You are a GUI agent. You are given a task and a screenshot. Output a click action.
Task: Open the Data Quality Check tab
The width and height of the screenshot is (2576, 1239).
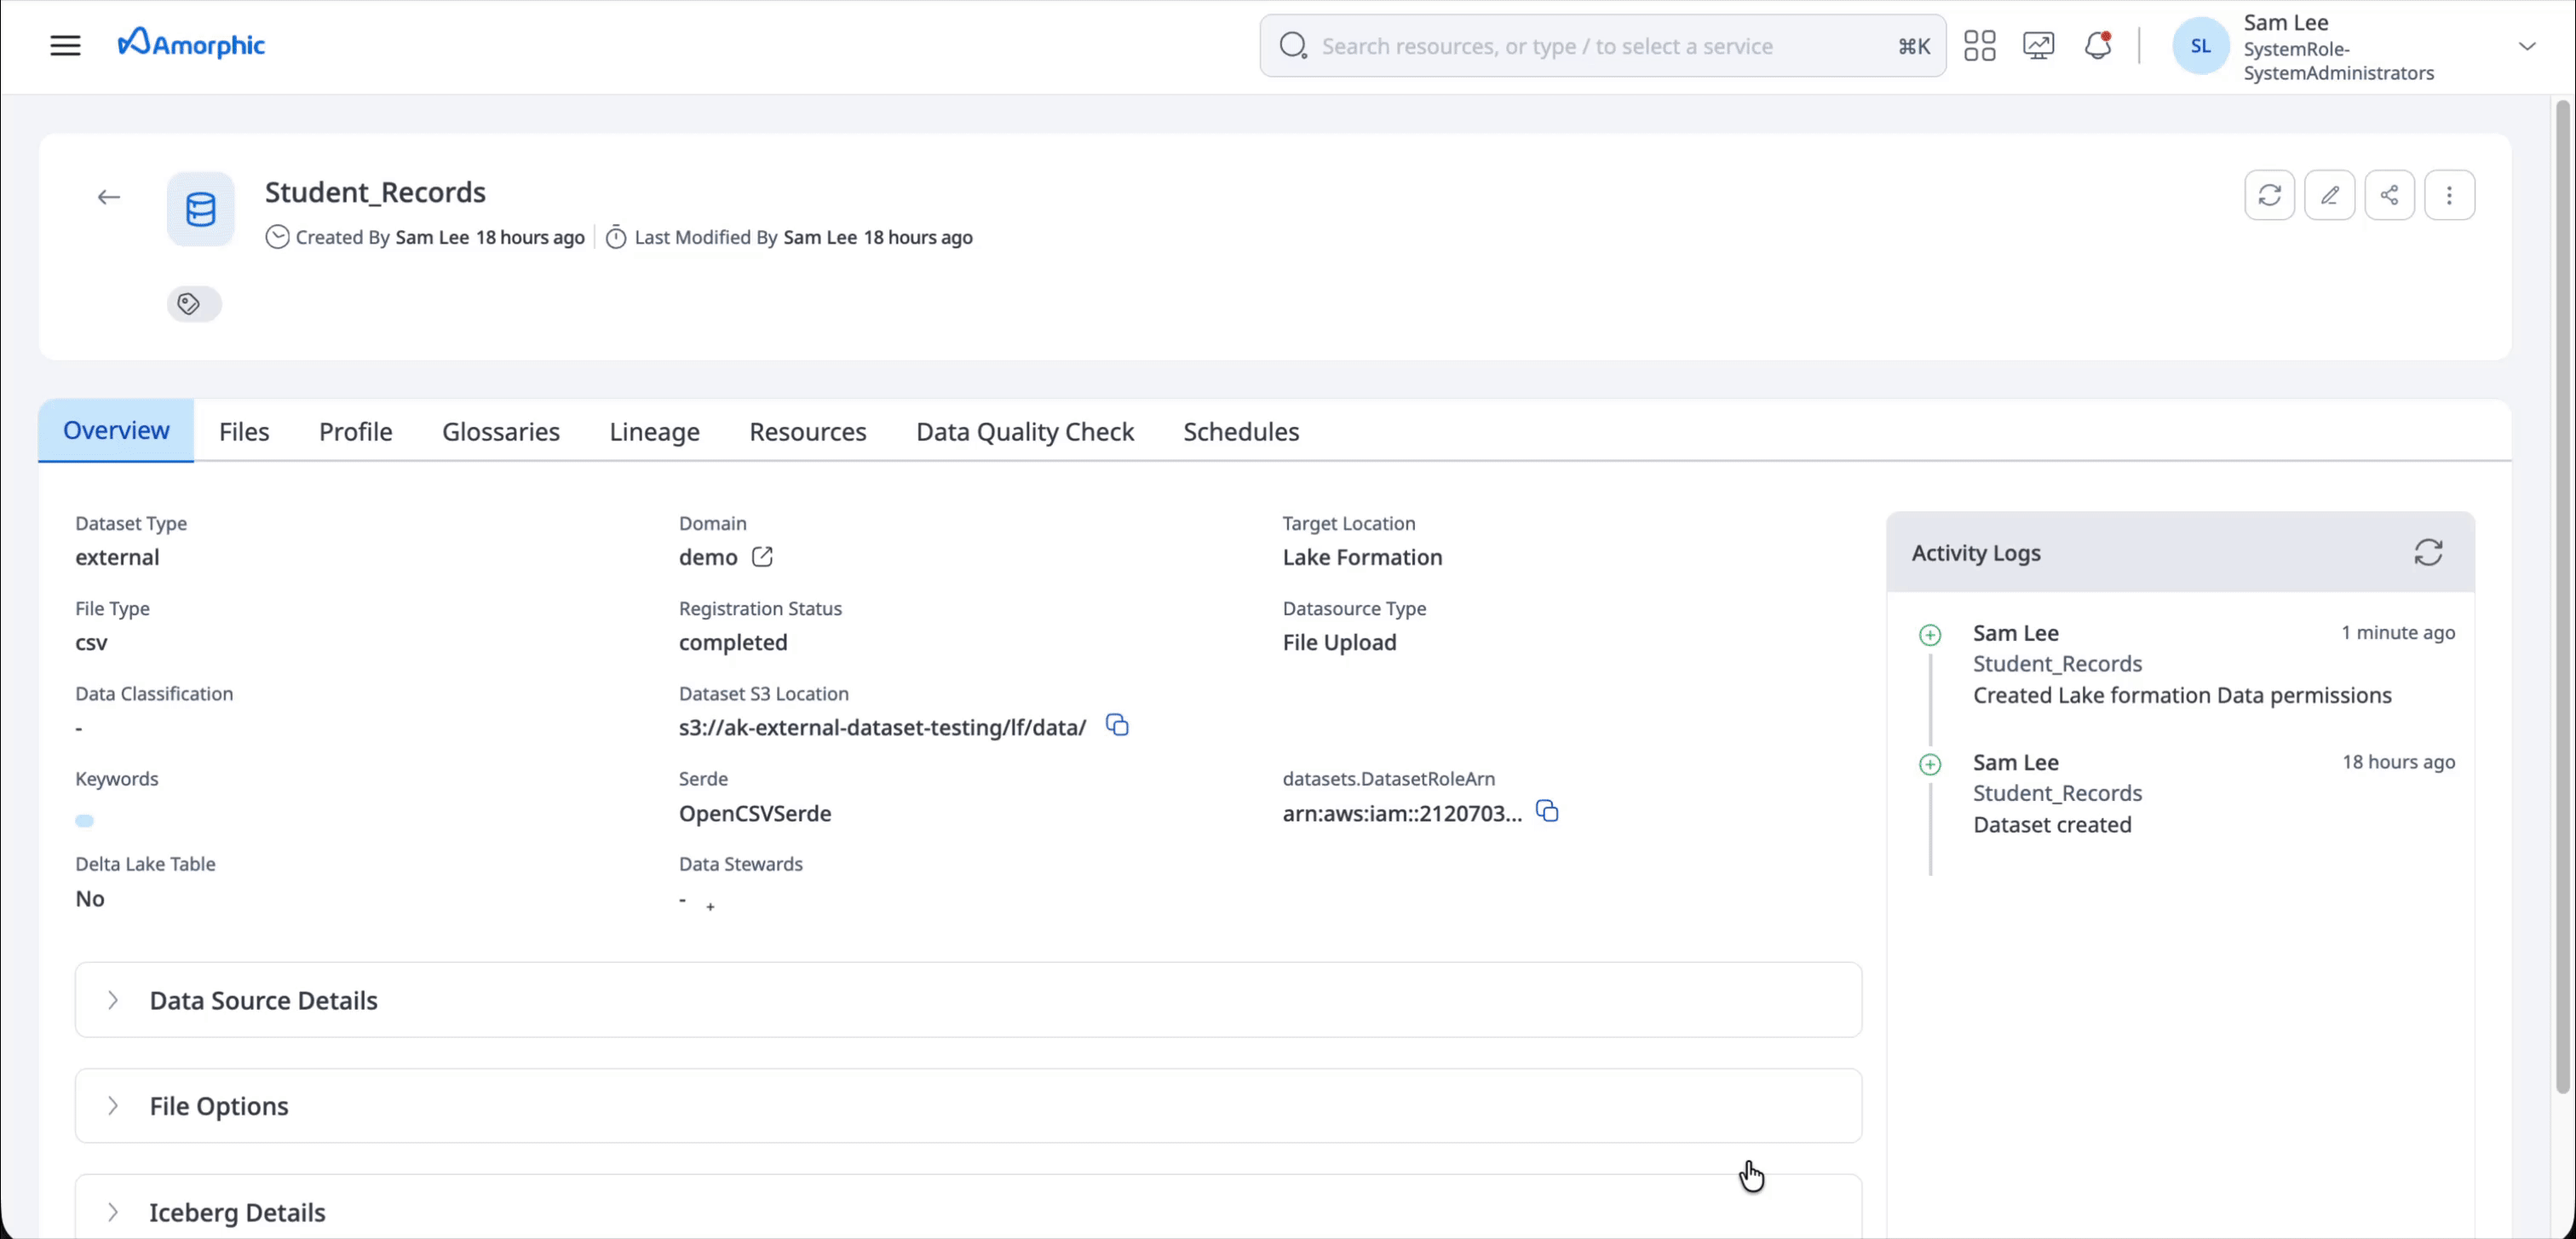(1024, 432)
